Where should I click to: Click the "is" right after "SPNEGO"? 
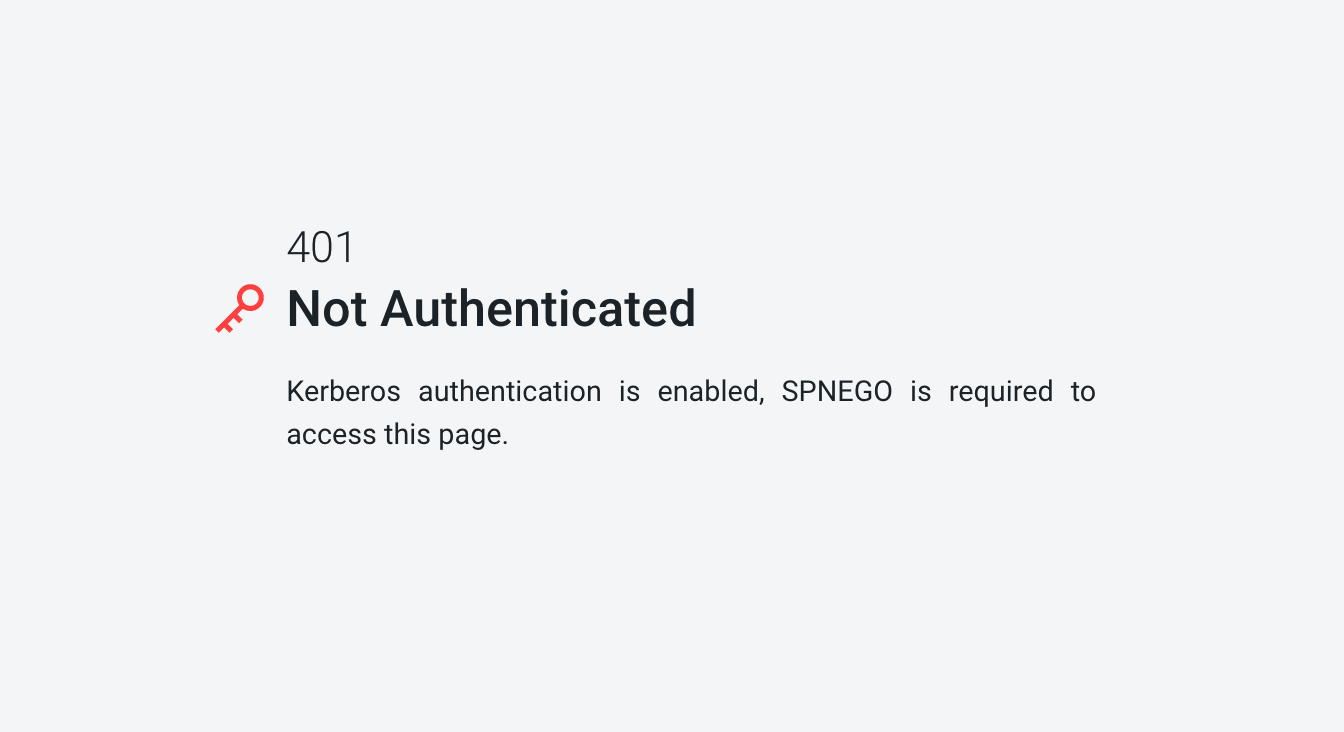coord(920,391)
